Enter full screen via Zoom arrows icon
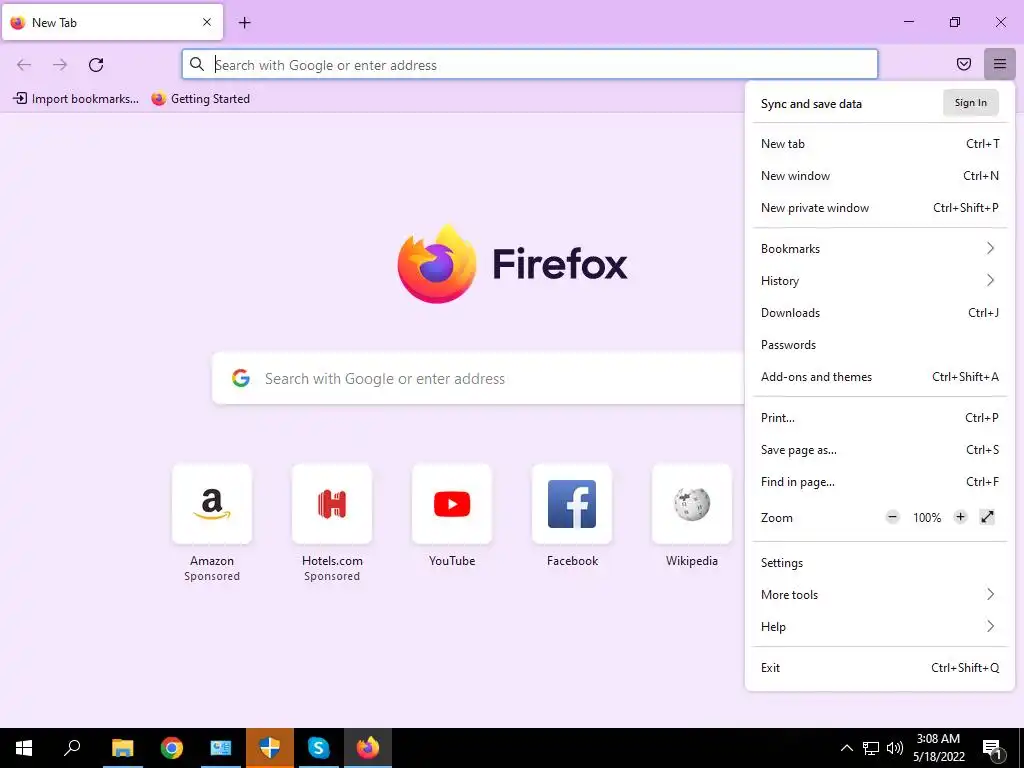 (x=987, y=517)
